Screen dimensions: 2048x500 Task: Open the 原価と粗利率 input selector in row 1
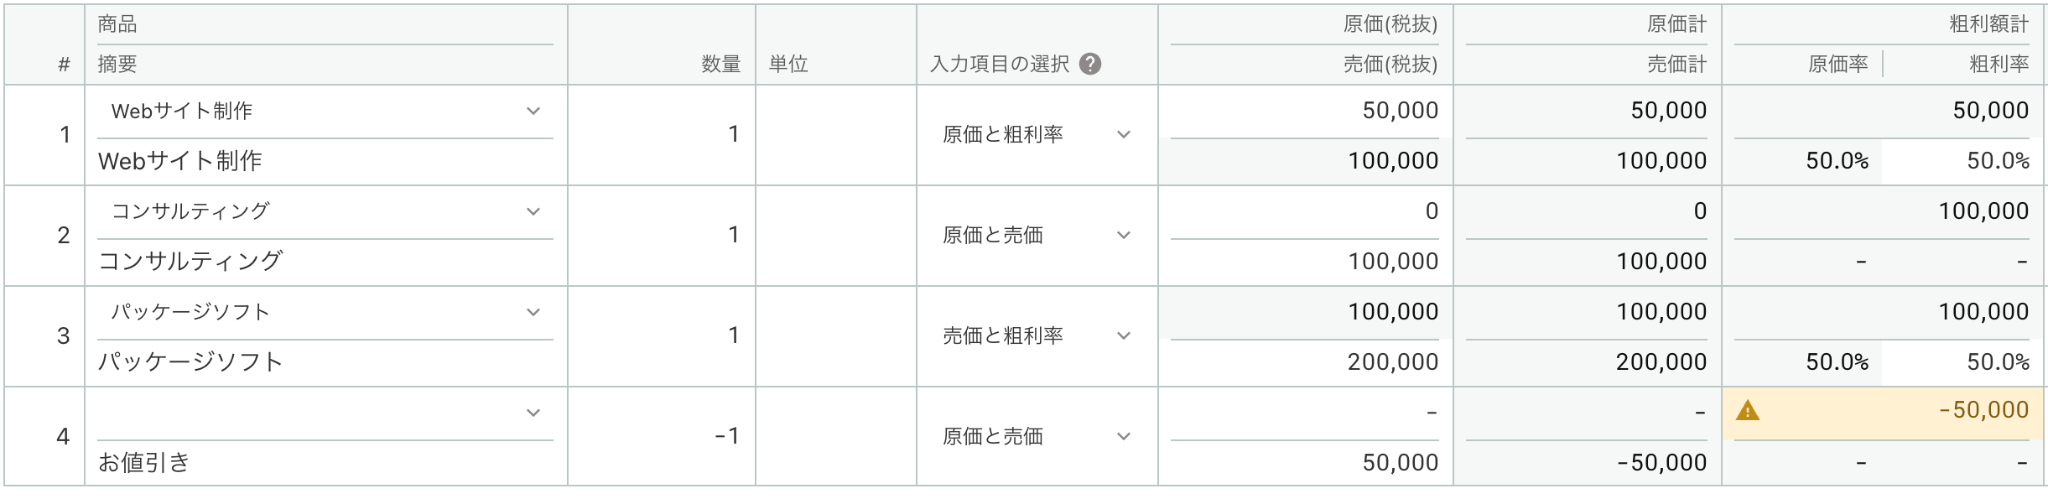click(1037, 135)
